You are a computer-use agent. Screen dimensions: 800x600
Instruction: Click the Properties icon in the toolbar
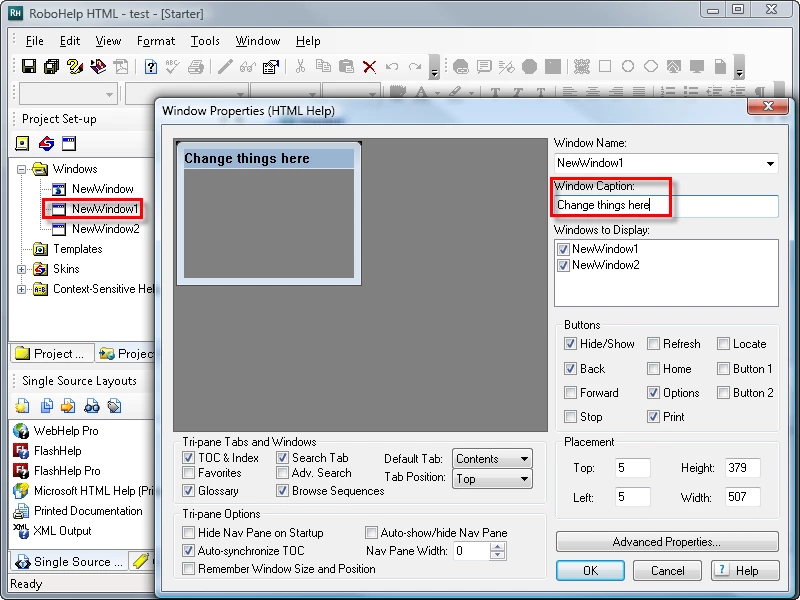tap(271, 66)
